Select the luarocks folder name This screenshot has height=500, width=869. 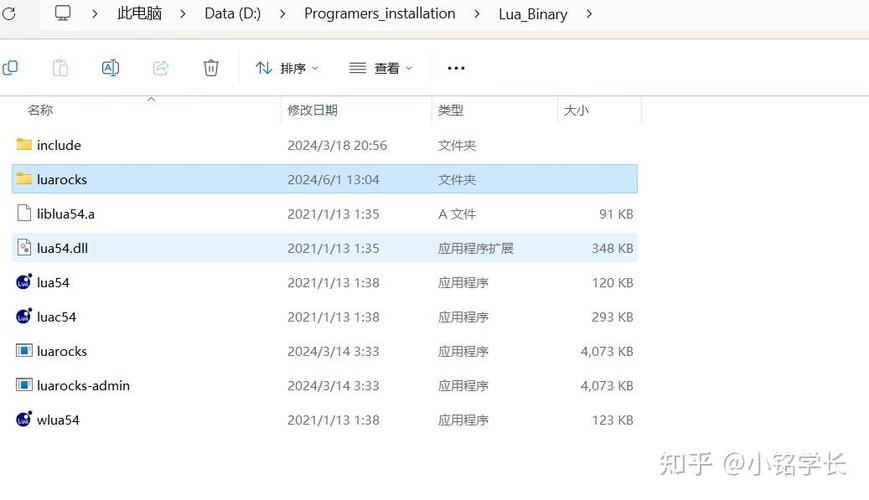pos(62,180)
